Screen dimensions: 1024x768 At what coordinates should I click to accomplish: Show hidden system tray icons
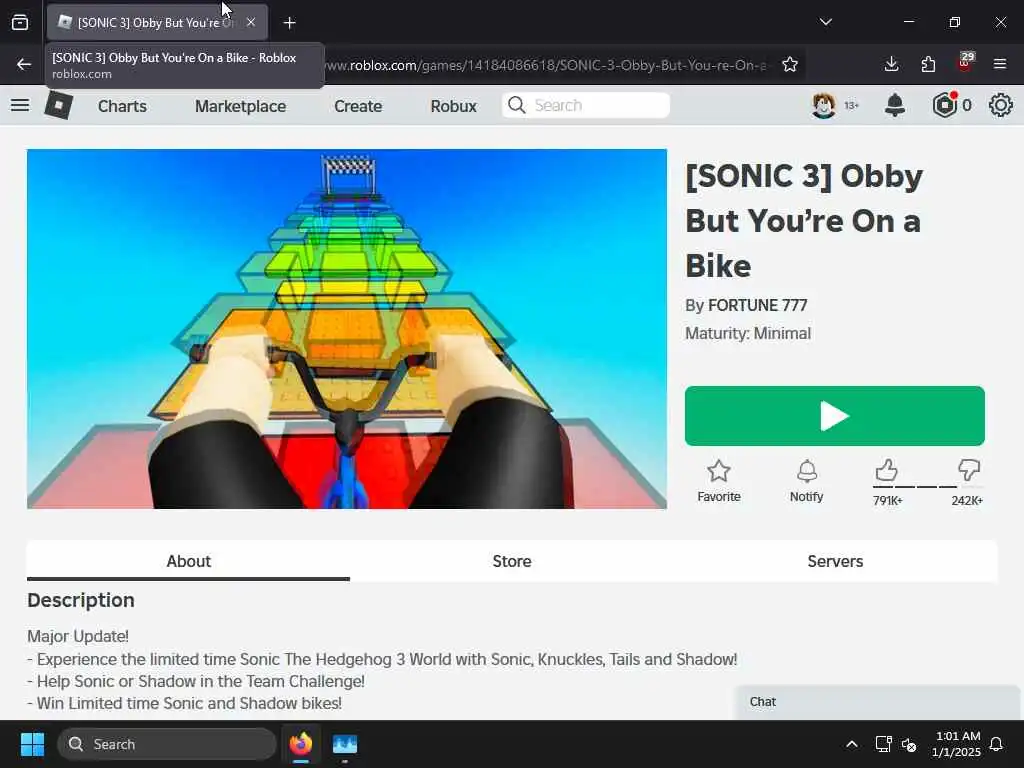tap(852, 744)
